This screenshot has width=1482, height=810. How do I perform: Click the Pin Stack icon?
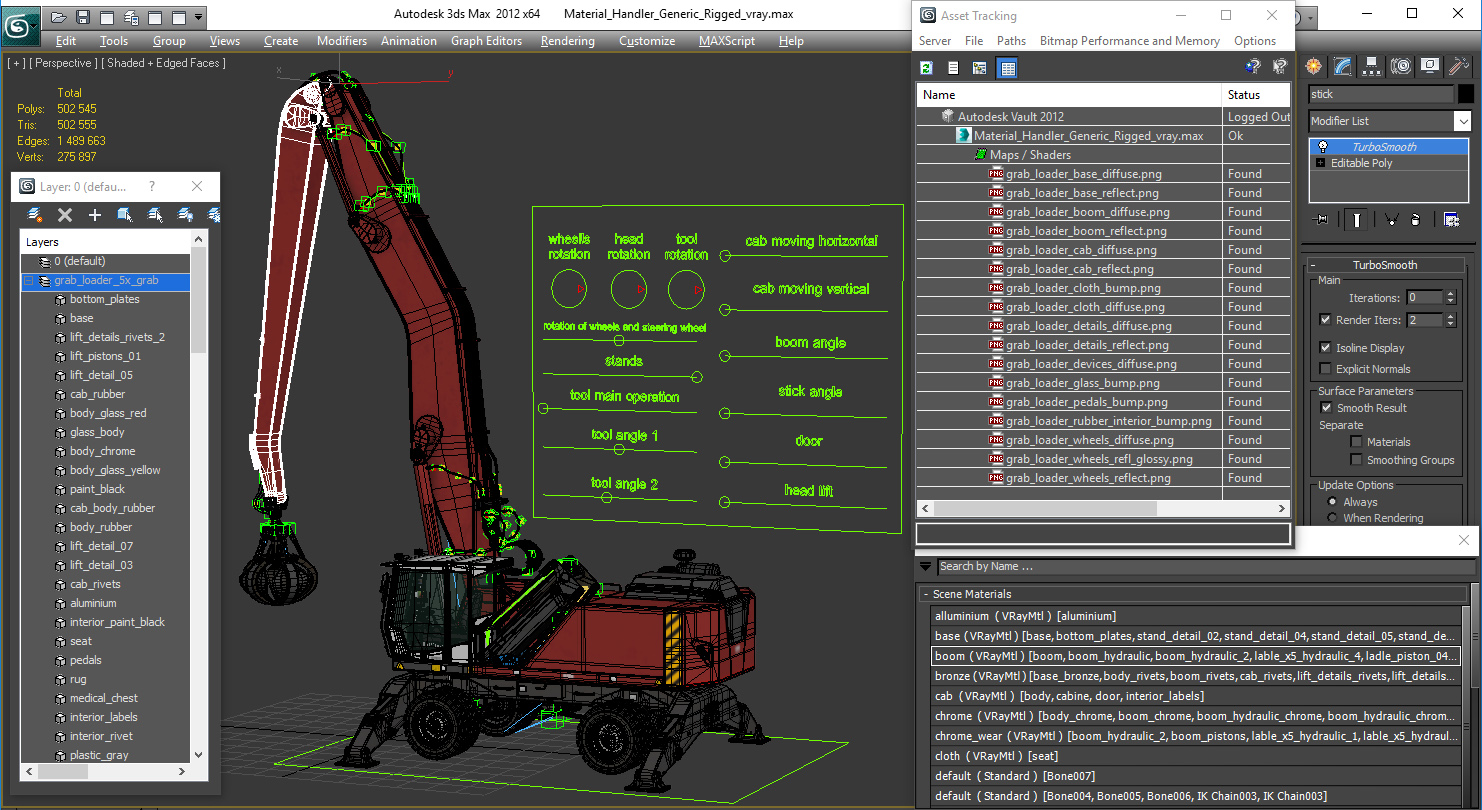[1322, 220]
